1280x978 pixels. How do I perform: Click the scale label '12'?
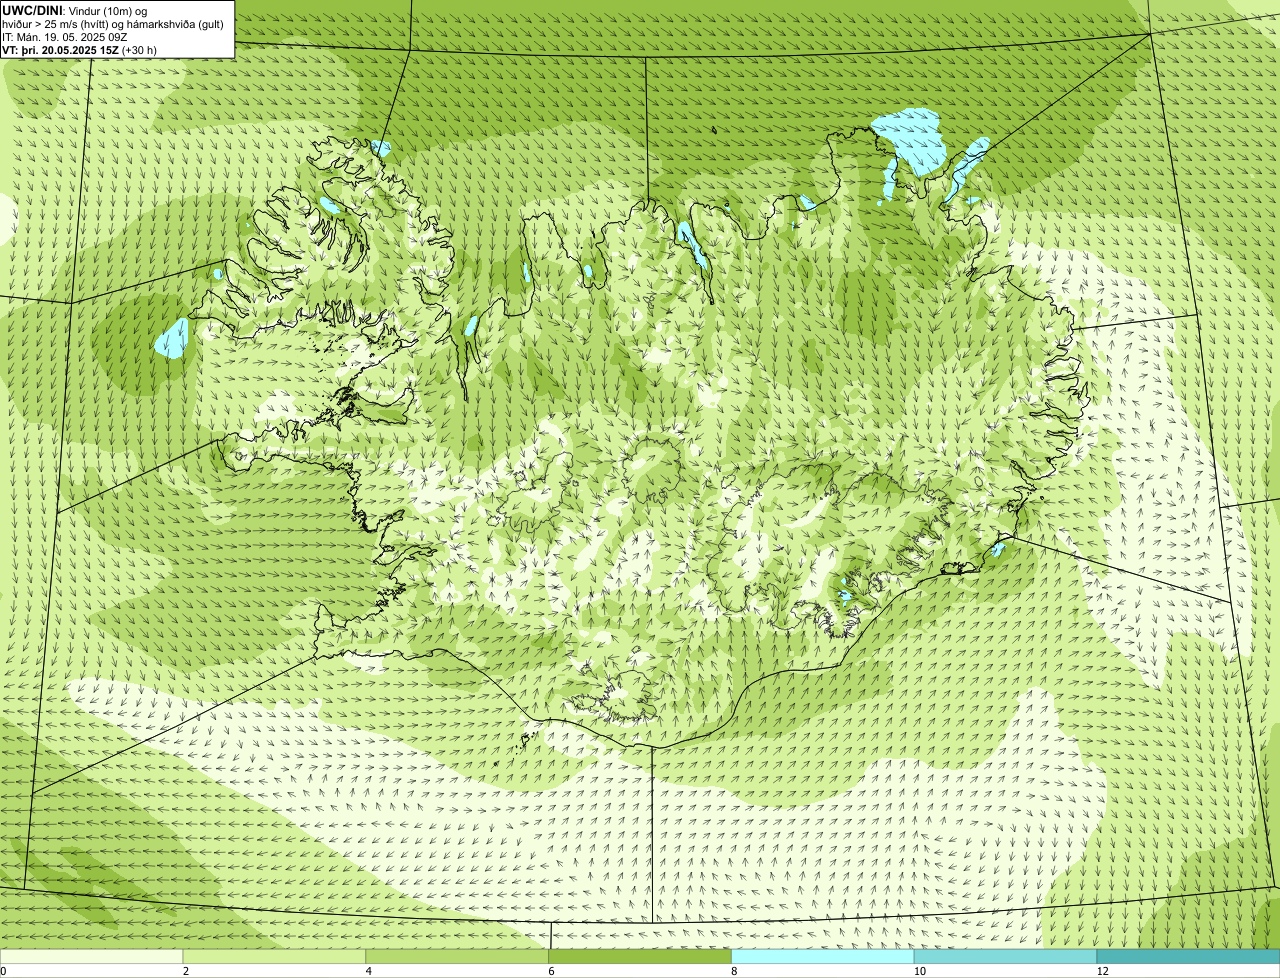[1102, 971]
